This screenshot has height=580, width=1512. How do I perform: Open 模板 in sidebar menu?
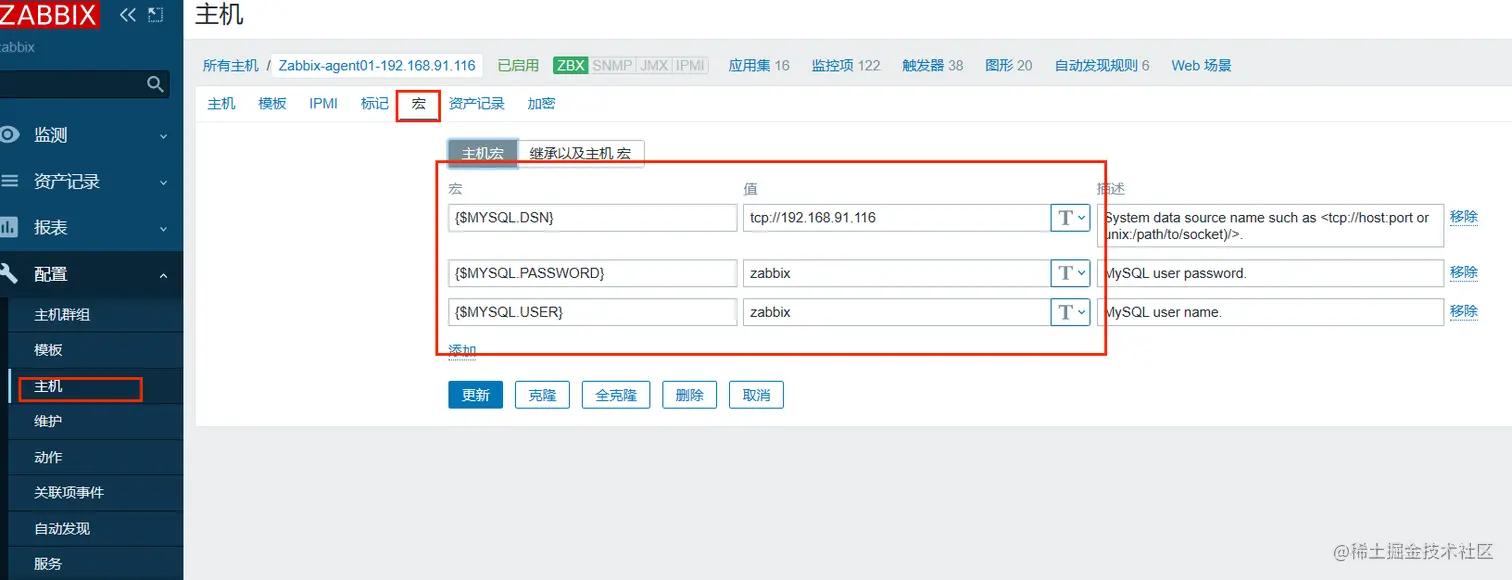(x=48, y=350)
